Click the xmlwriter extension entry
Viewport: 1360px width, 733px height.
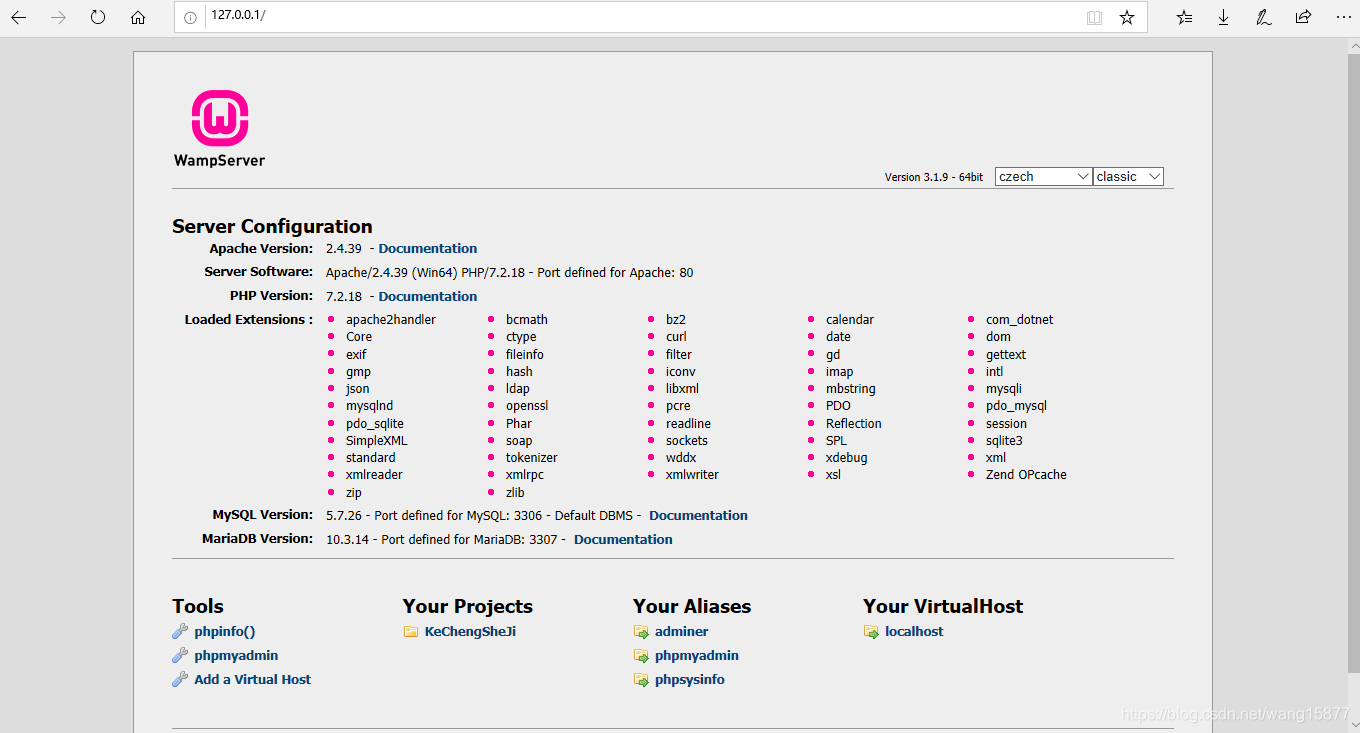click(x=692, y=474)
